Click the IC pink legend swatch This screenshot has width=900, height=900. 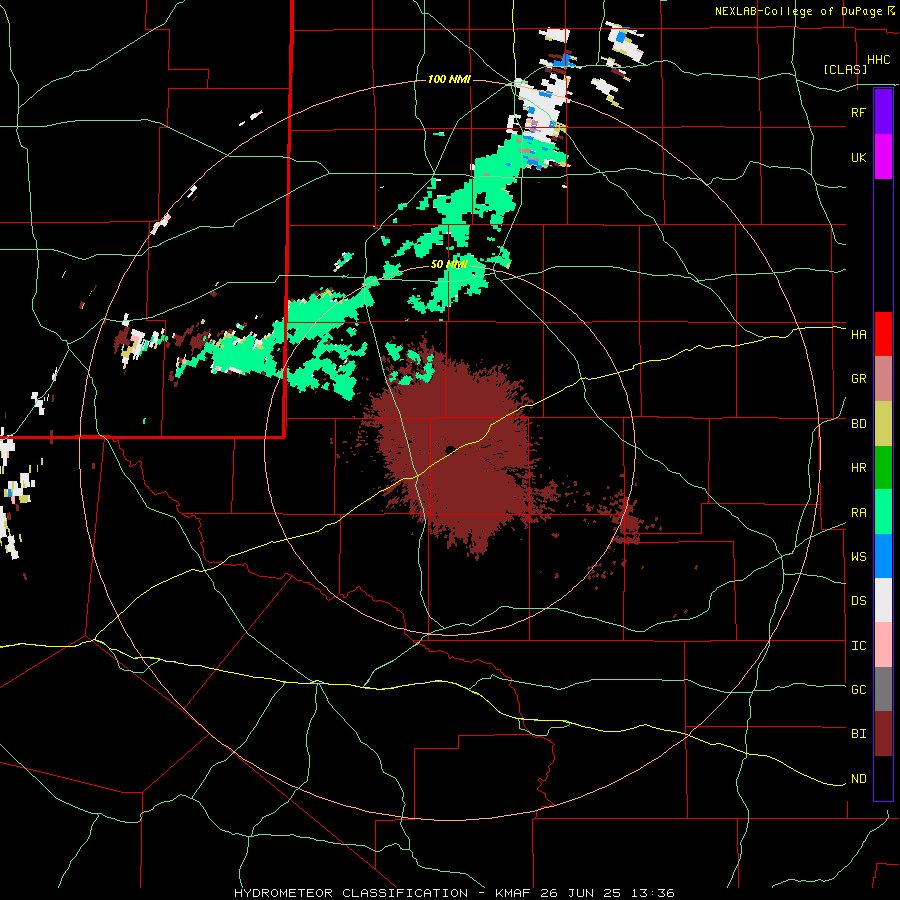click(x=883, y=645)
